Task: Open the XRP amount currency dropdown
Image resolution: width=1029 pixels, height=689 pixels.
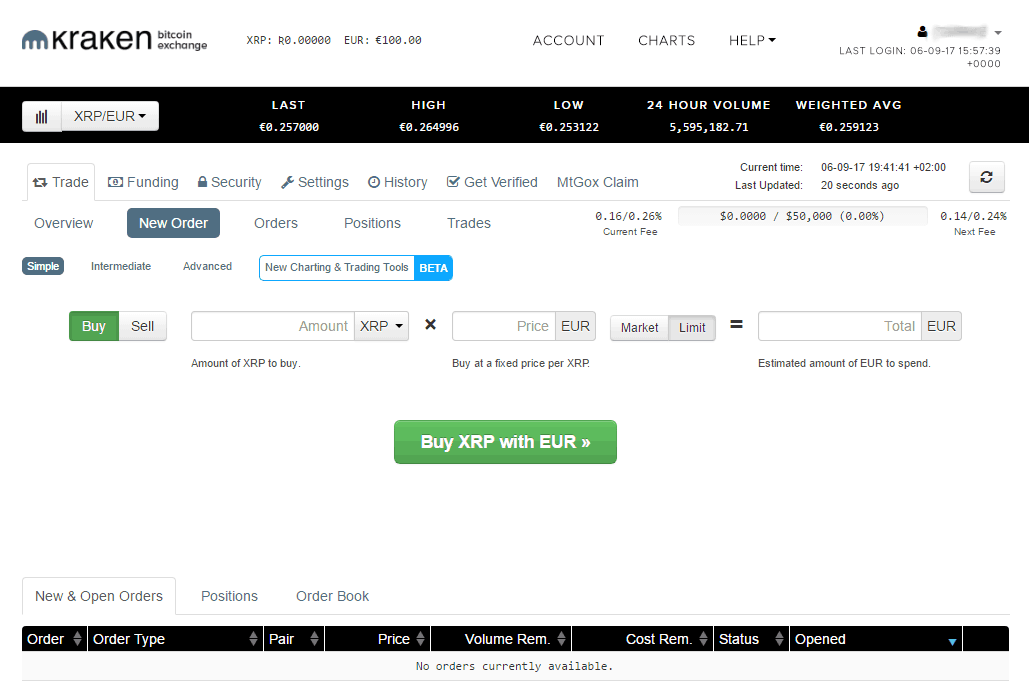Action: (382, 326)
